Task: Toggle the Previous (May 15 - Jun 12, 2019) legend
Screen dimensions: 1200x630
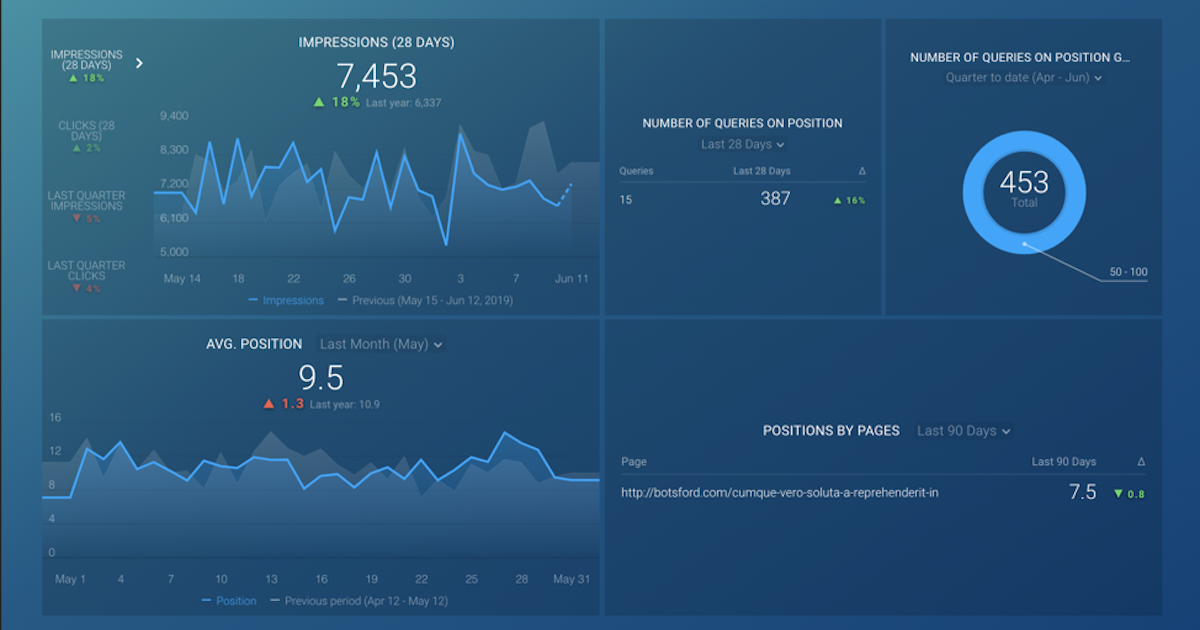Action: click(x=425, y=300)
